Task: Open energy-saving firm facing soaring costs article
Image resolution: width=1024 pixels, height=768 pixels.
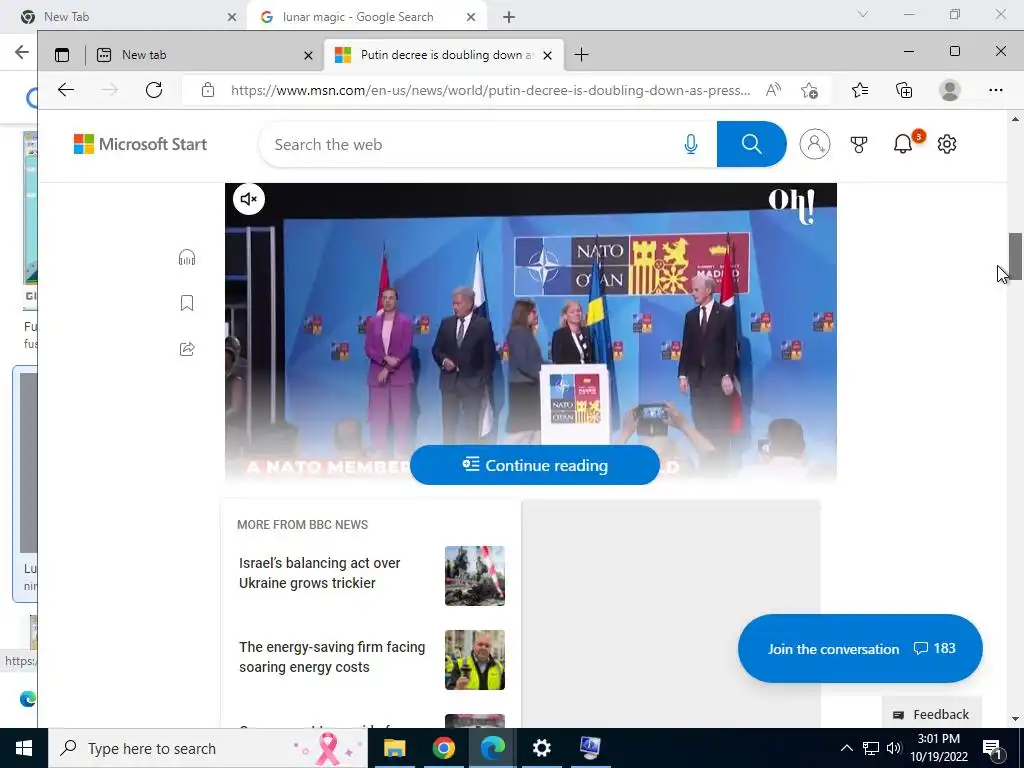Action: point(332,657)
